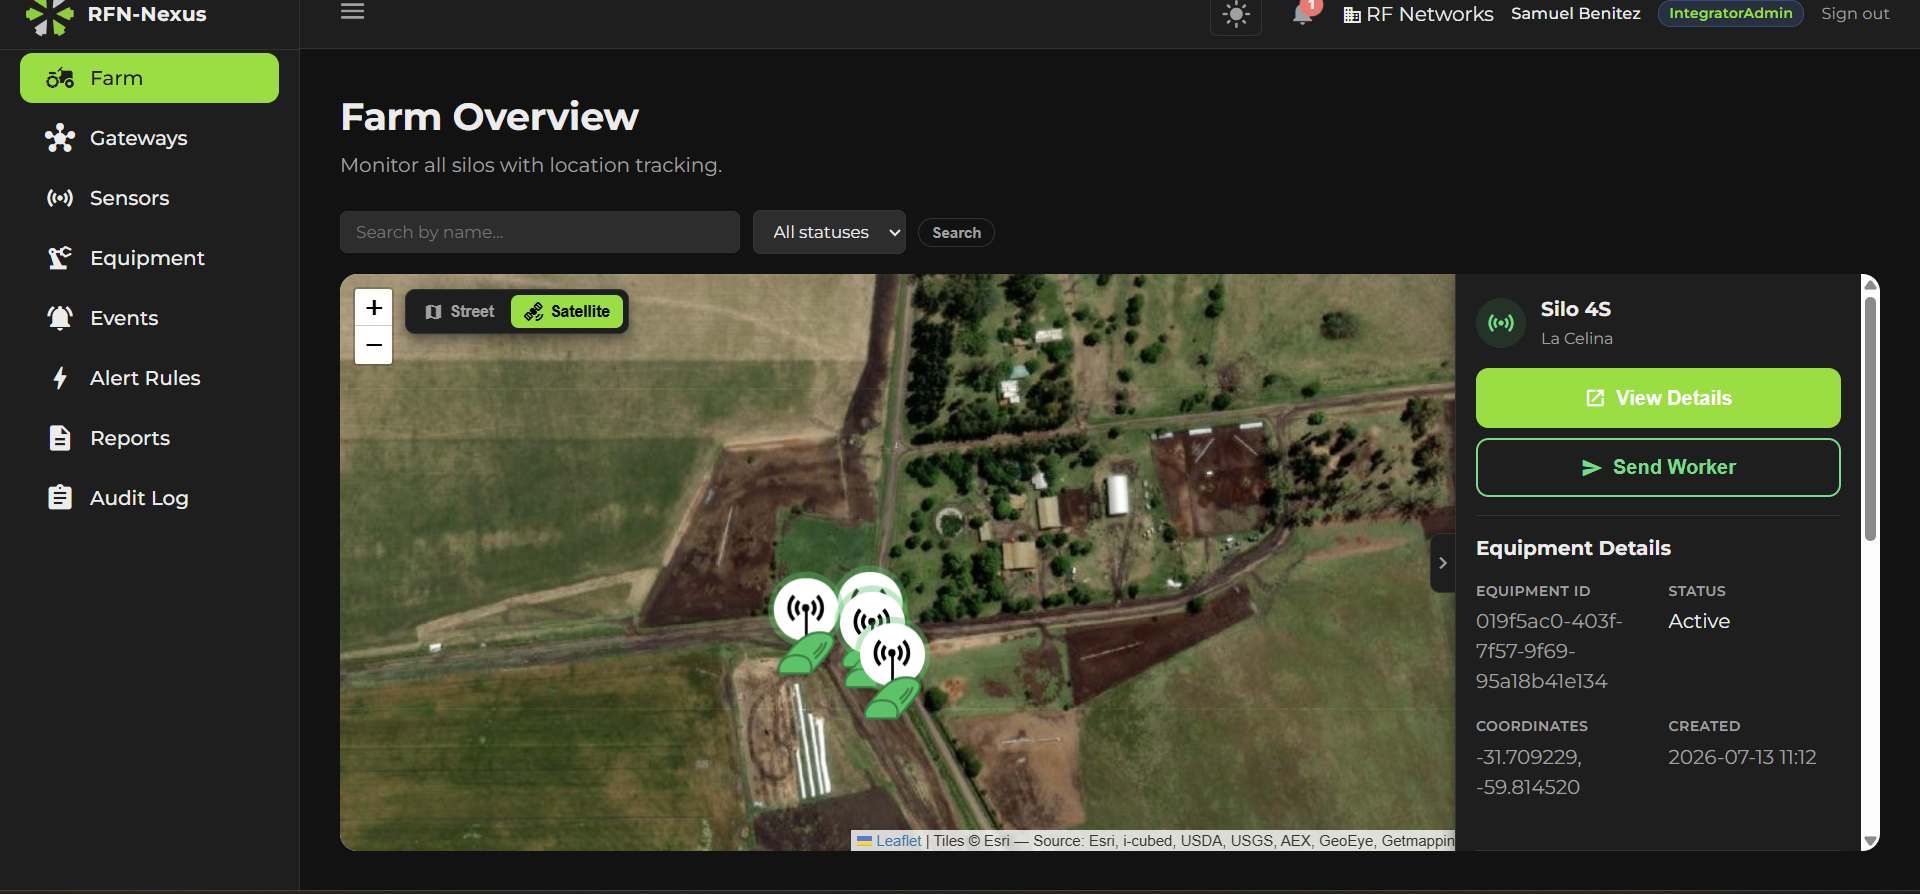Open notifications bell

[1303, 13]
